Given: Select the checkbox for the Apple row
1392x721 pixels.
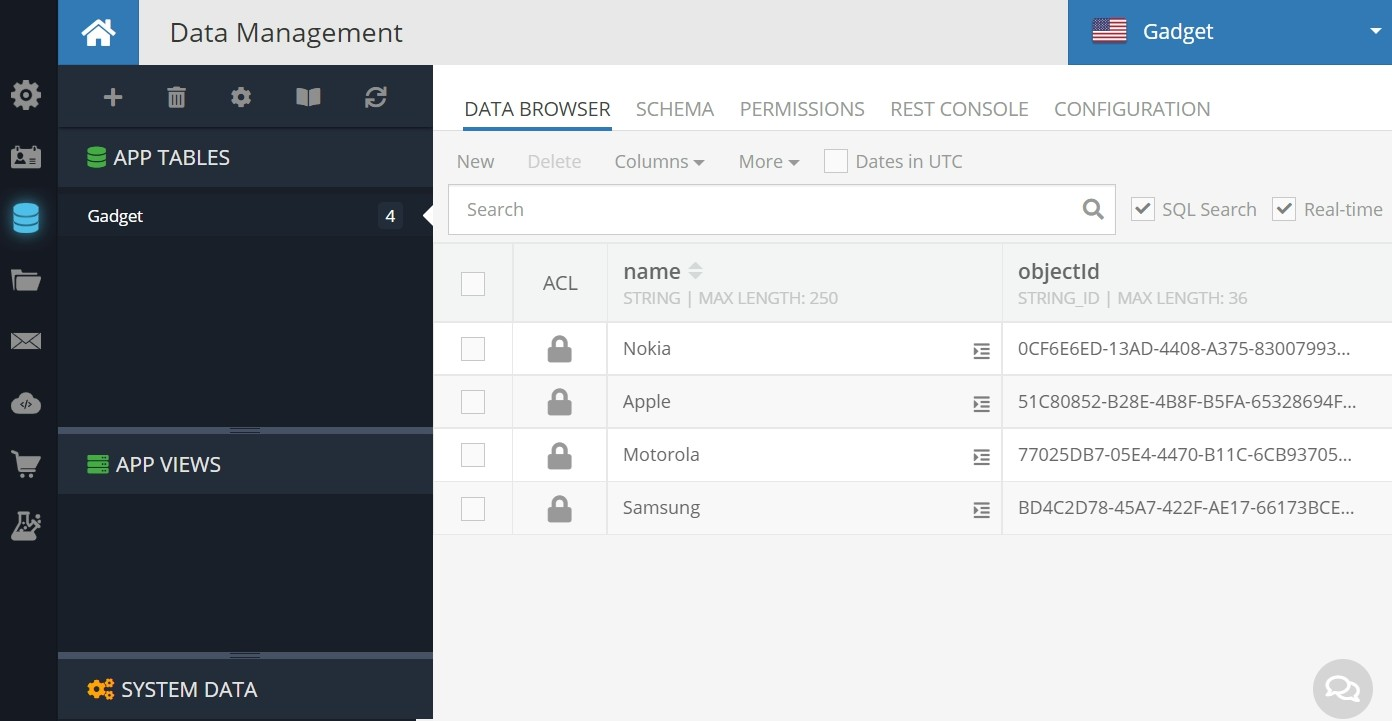Looking at the screenshot, I should 473,402.
